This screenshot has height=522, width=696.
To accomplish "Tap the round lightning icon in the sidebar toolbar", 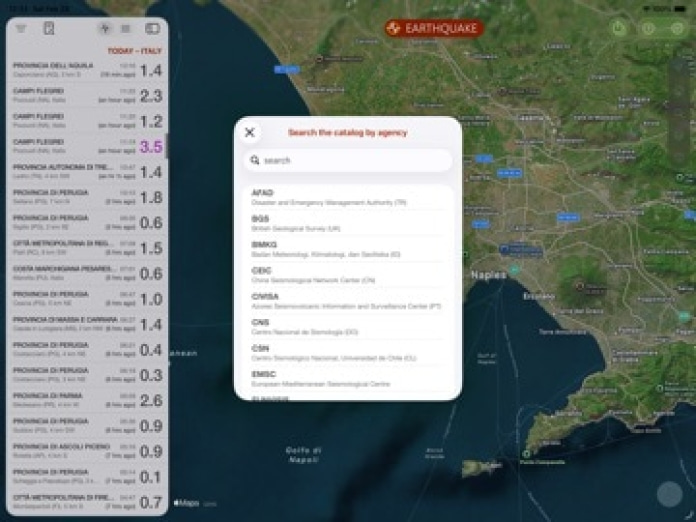I will click(105, 29).
